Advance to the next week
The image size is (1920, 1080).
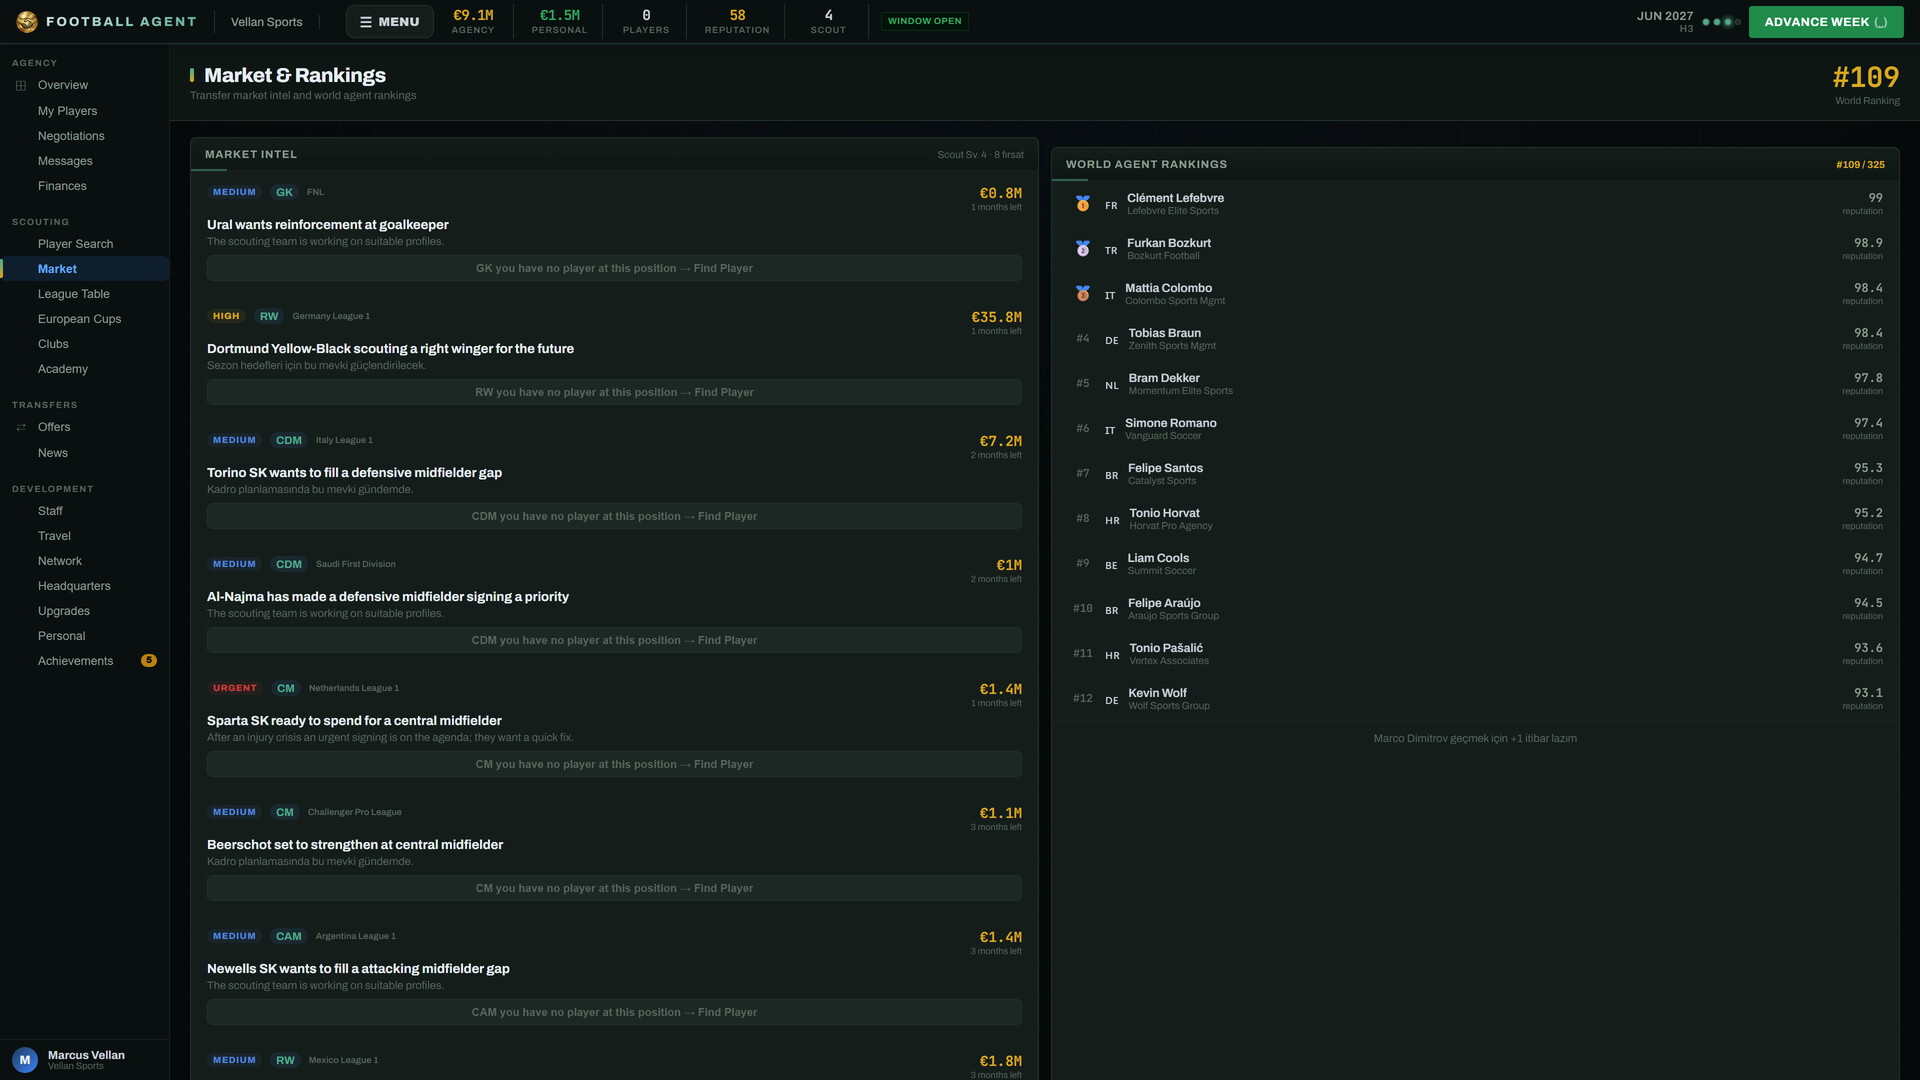(1825, 21)
